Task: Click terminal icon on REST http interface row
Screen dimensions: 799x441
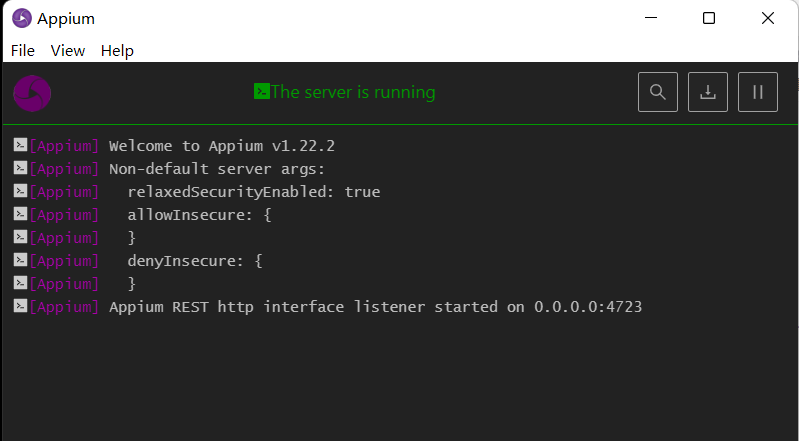Action: pos(20,306)
